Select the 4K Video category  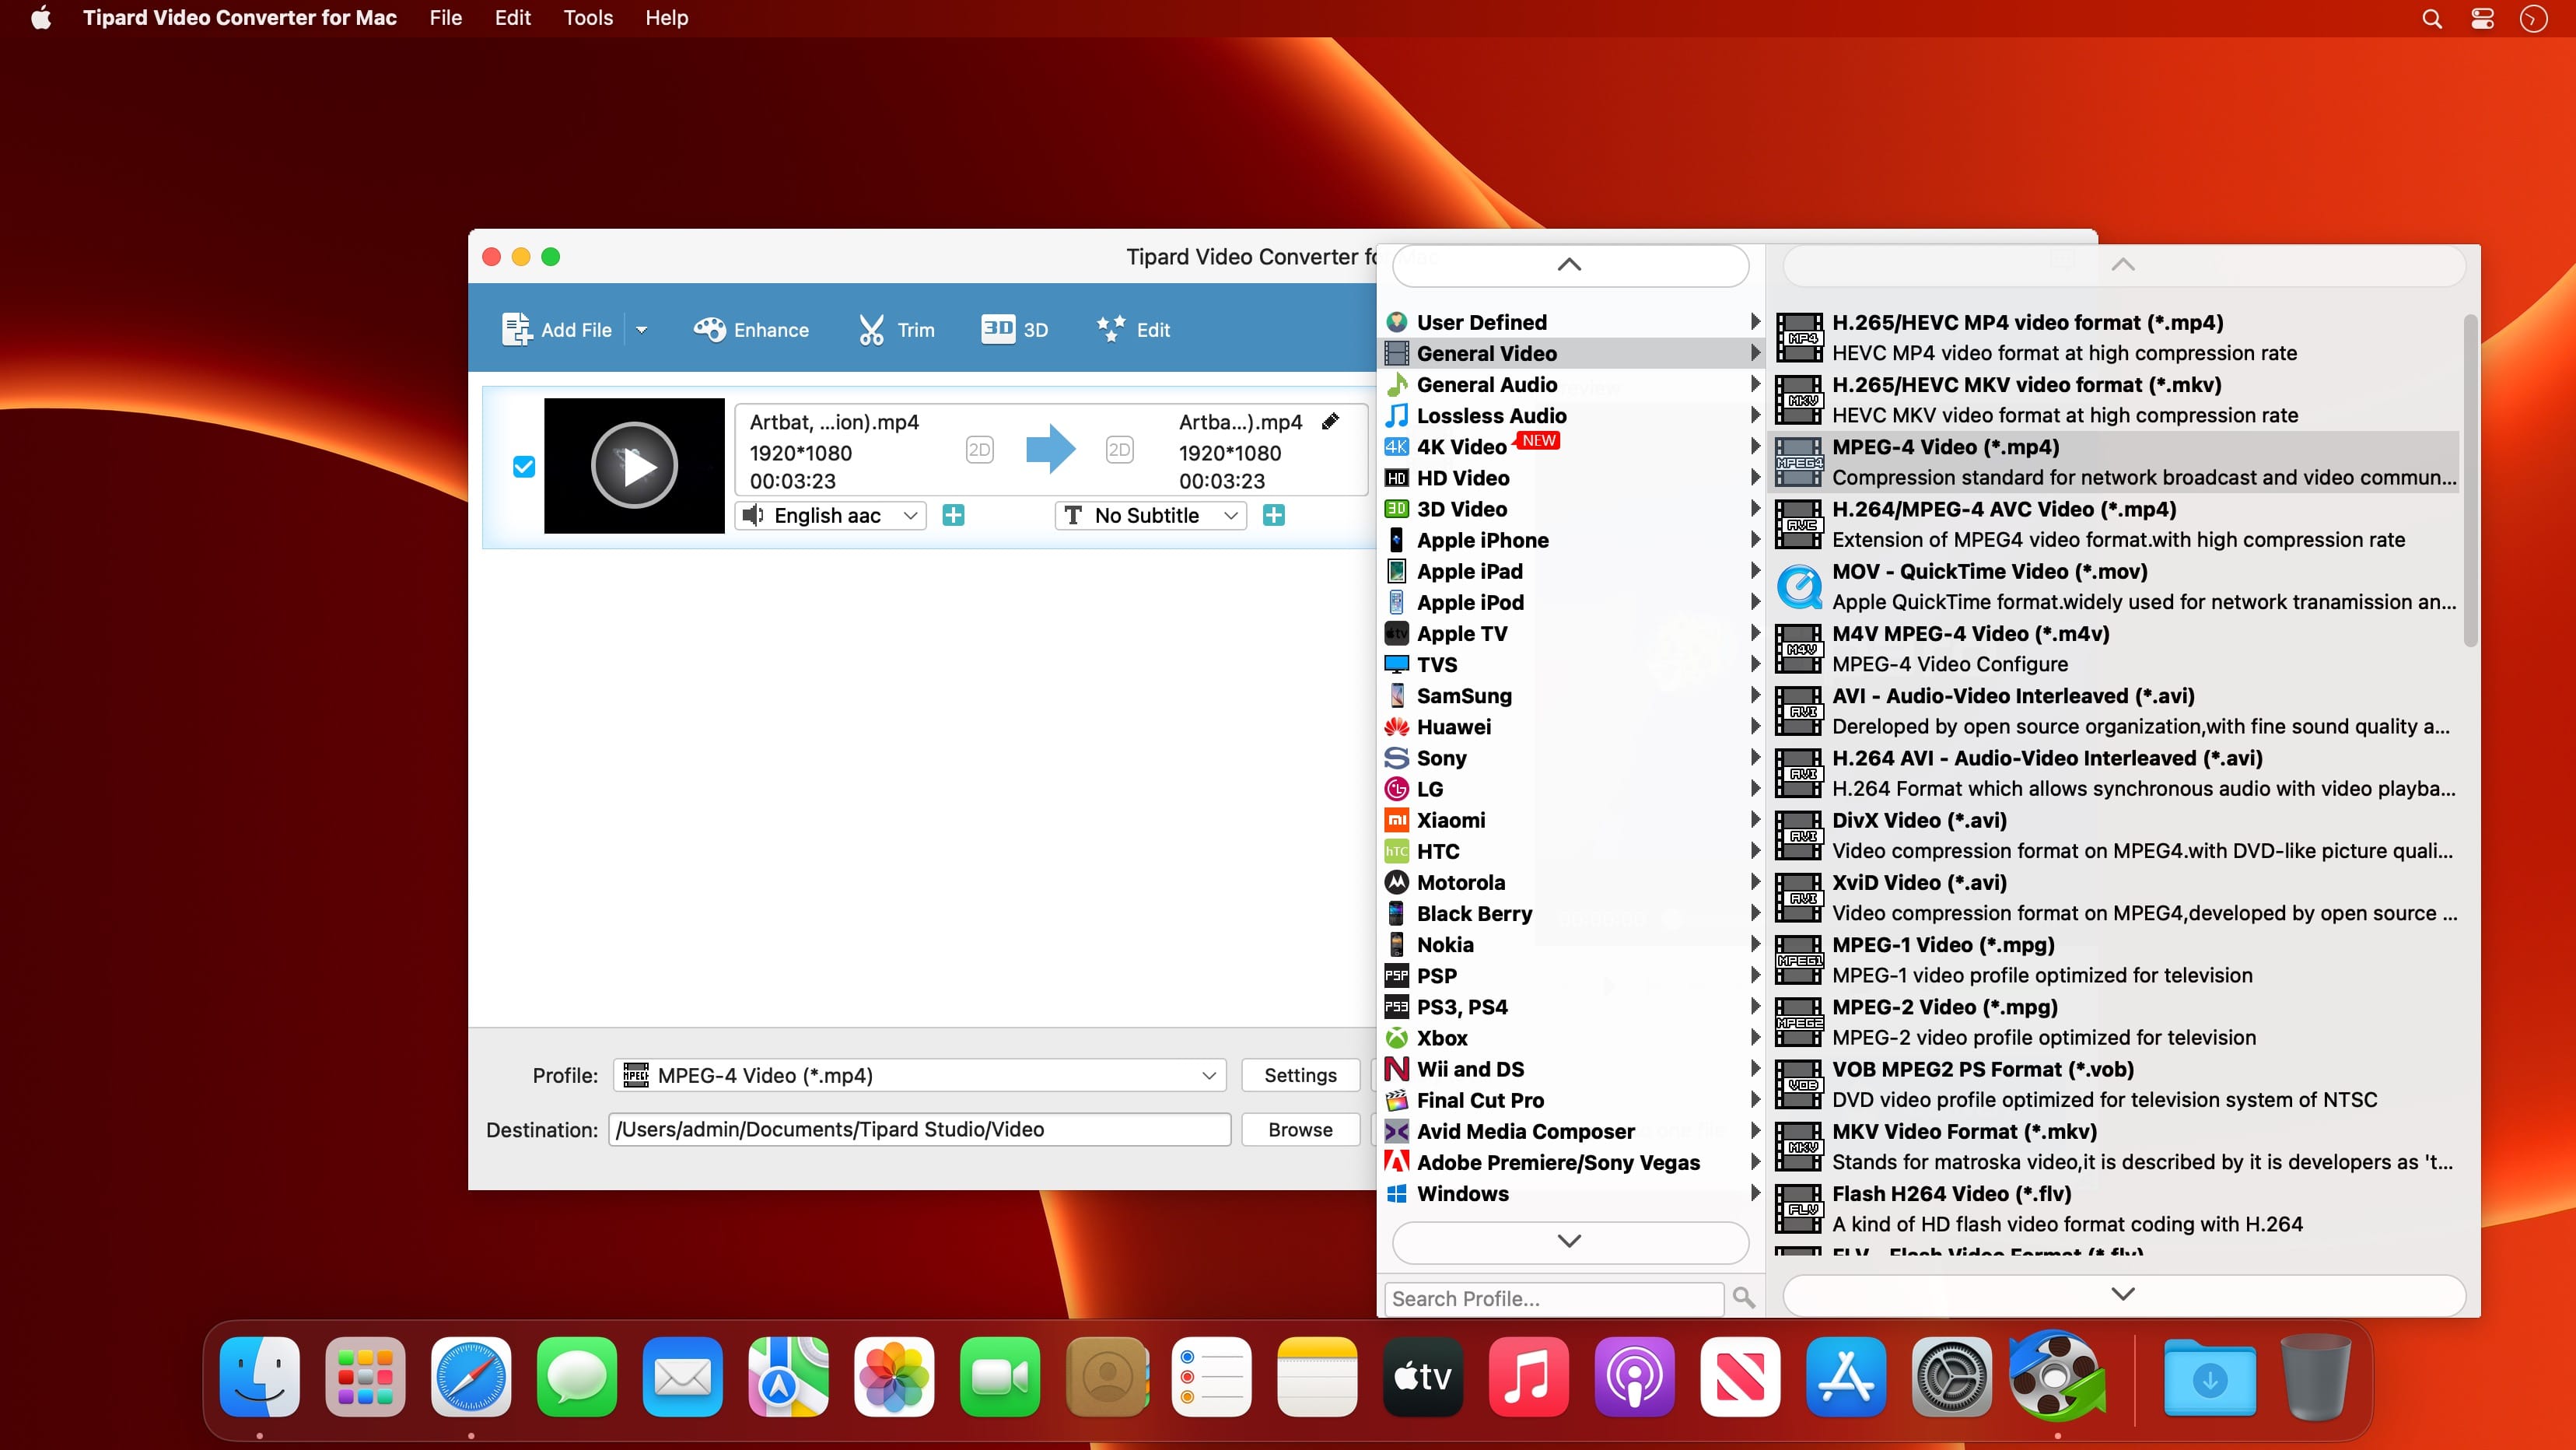1573,446
